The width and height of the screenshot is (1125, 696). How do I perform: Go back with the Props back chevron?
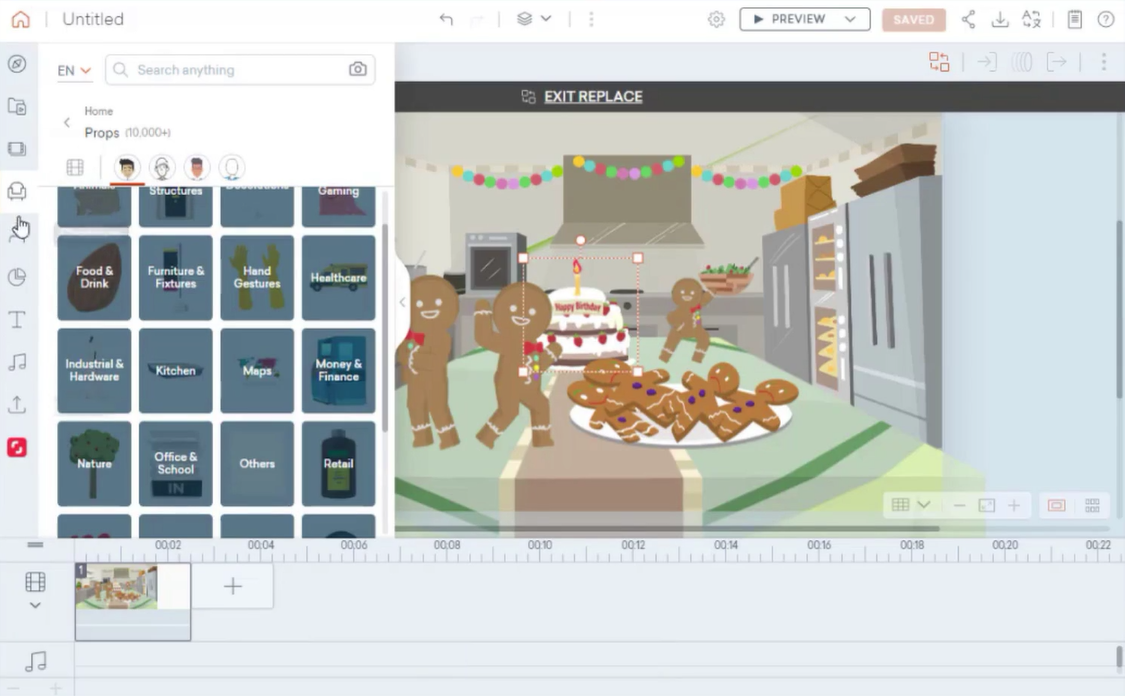[x=67, y=122]
